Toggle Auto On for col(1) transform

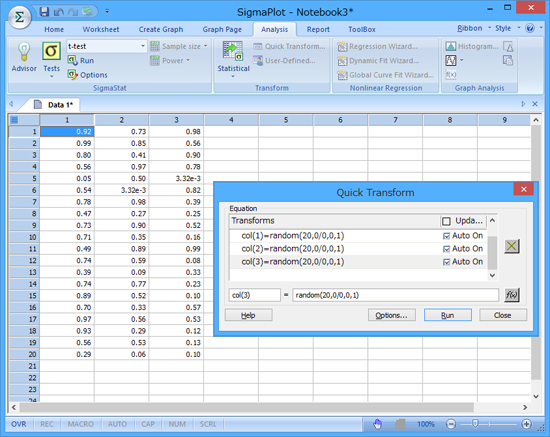(x=447, y=236)
